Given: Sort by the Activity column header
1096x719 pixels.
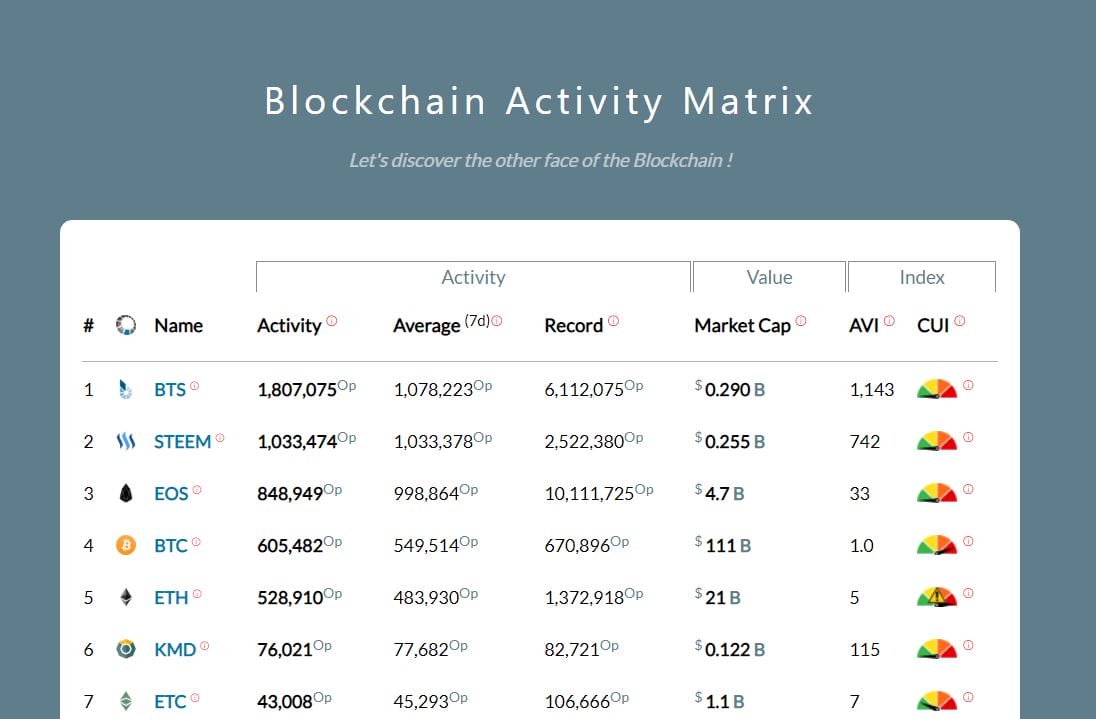Looking at the screenshot, I should tap(289, 326).
